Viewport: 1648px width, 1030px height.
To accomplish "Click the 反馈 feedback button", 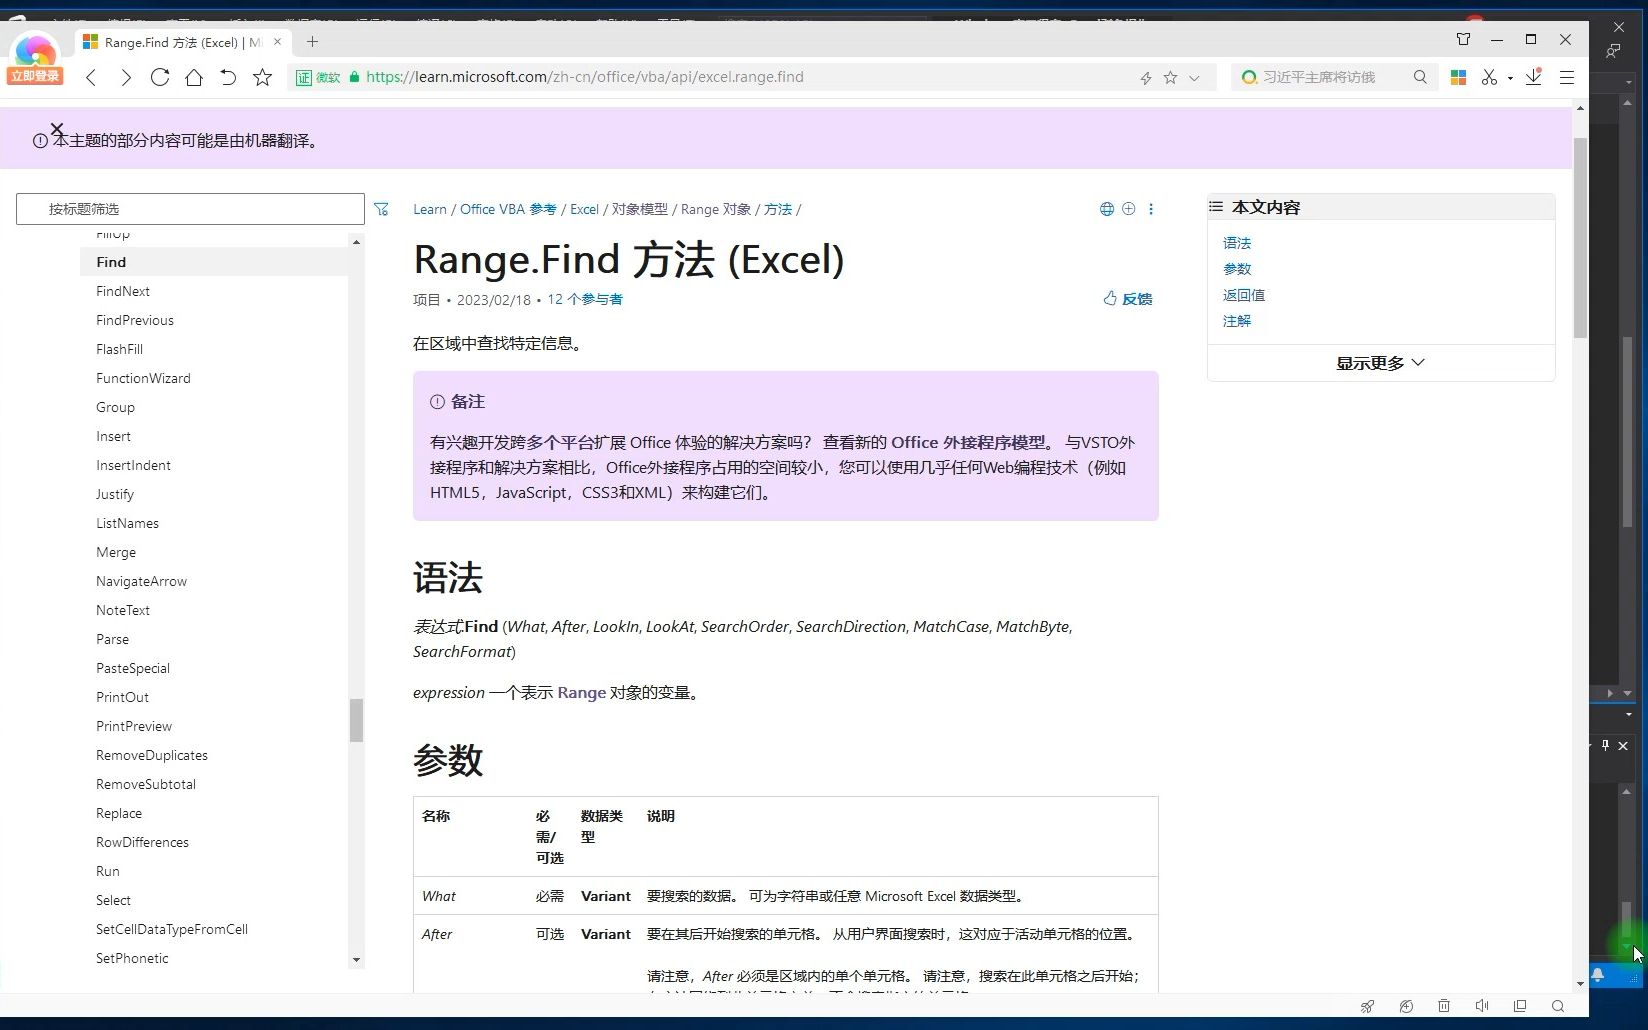I will (1127, 298).
